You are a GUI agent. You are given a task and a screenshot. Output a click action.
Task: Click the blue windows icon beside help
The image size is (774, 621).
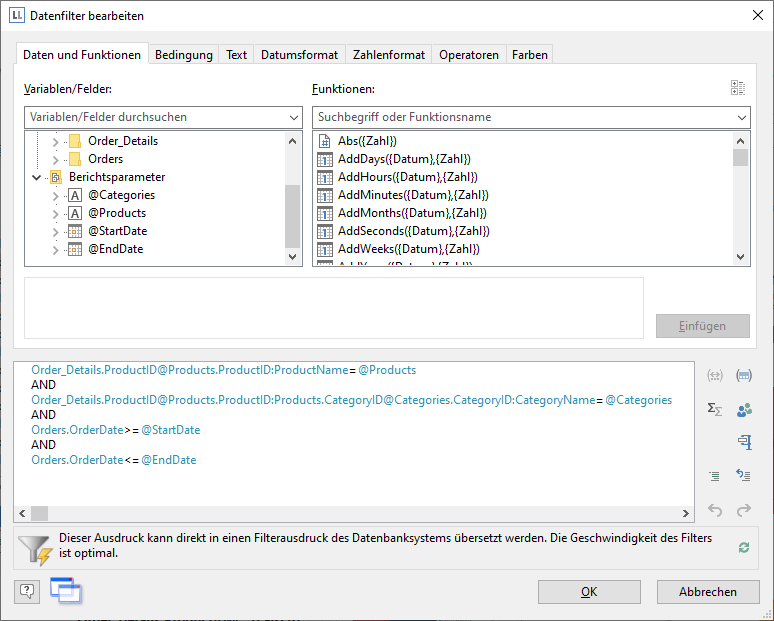(65, 591)
